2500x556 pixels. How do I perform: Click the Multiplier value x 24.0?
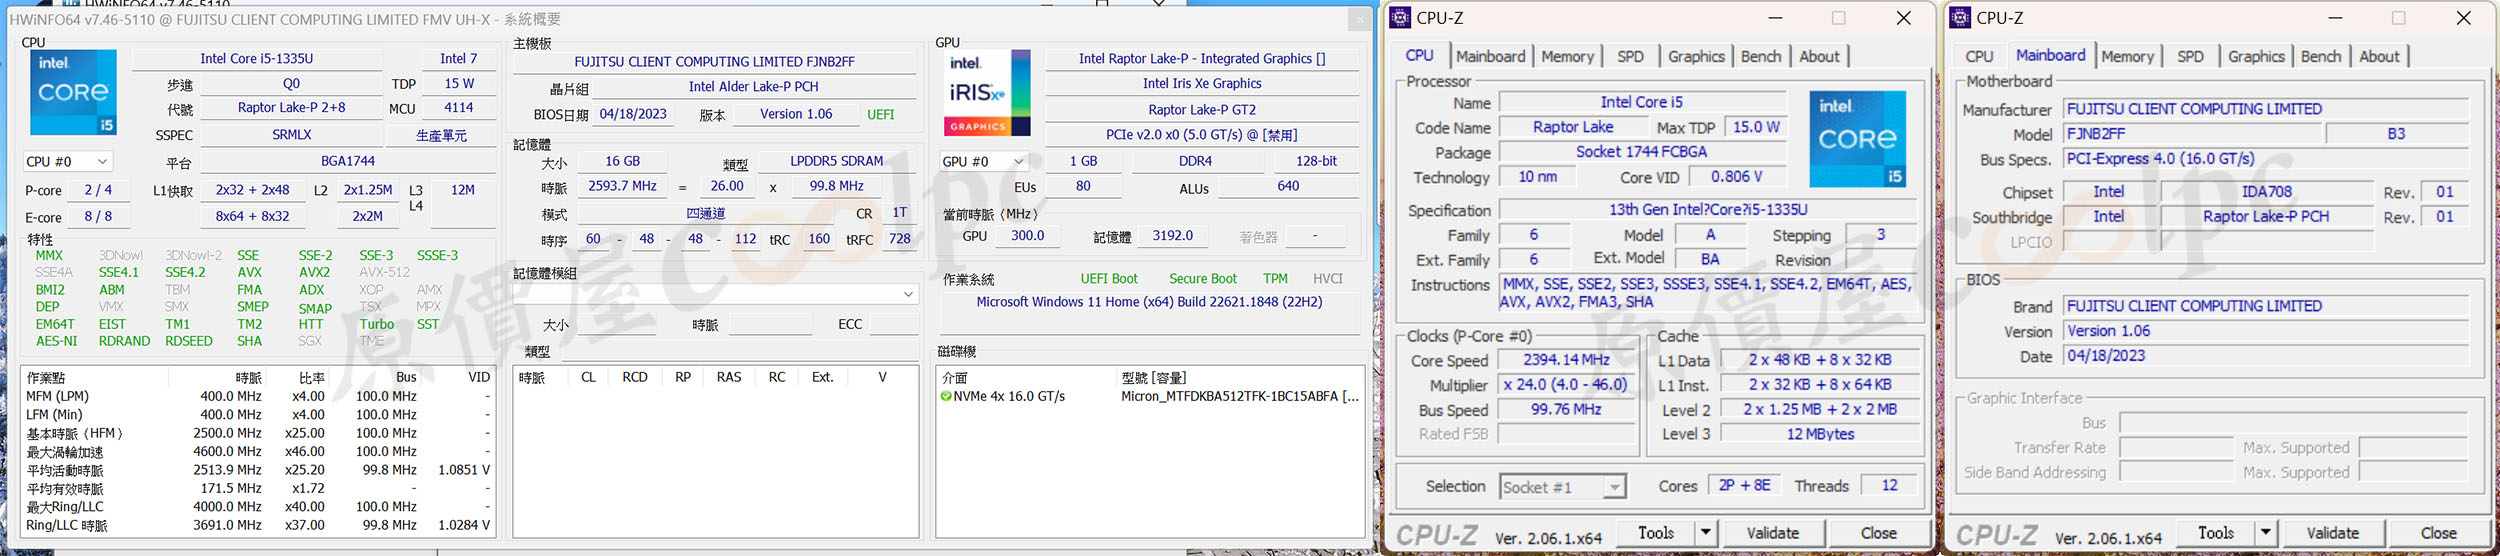tap(1566, 385)
